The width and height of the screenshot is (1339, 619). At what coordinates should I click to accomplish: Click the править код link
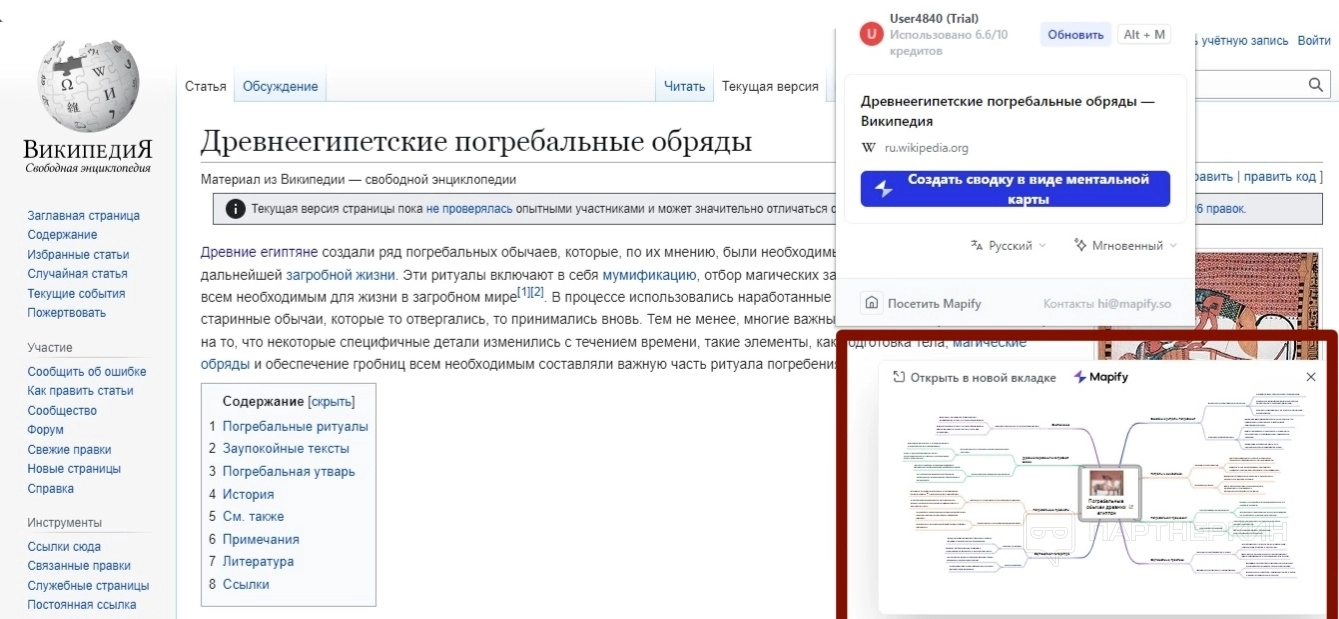(x=1280, y=176)
